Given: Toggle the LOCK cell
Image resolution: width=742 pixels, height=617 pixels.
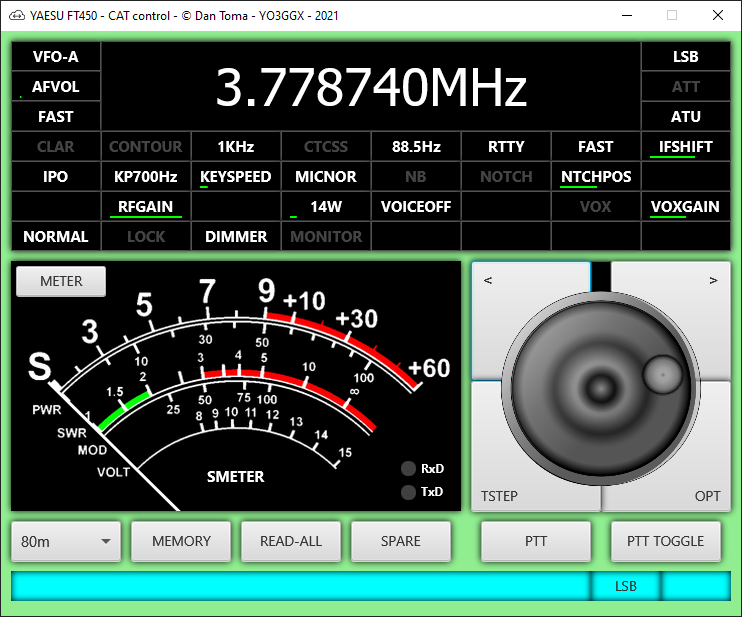Looking at the screenshot, I should (146, 236).
